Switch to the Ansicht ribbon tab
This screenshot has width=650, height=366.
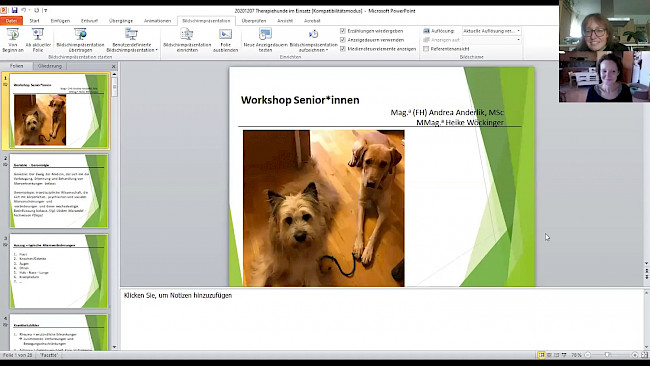(x=285, y=21)
